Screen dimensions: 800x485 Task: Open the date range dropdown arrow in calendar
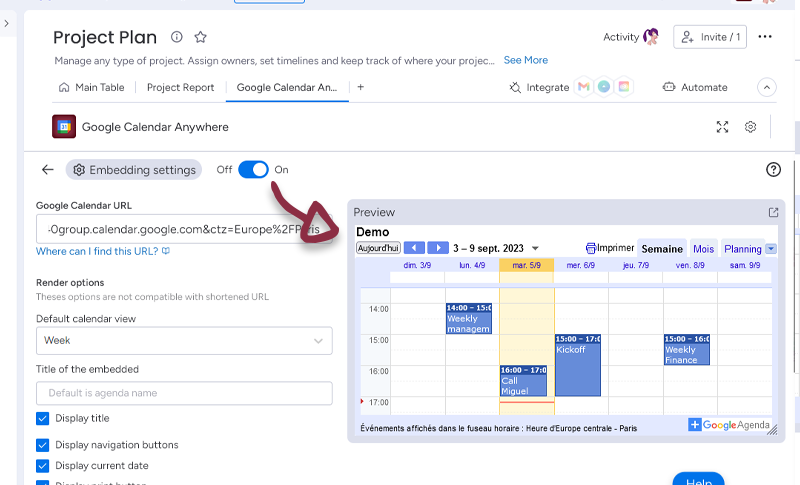pyautogui.click(x=535, y=248)
